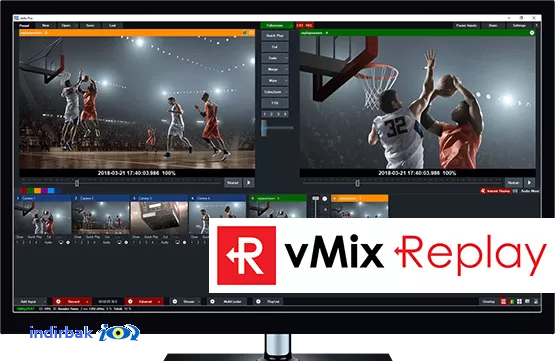Viewport: 555px width, 361px height.
Task: Click the output playback position slider
Action: click(x=357, y=183)
